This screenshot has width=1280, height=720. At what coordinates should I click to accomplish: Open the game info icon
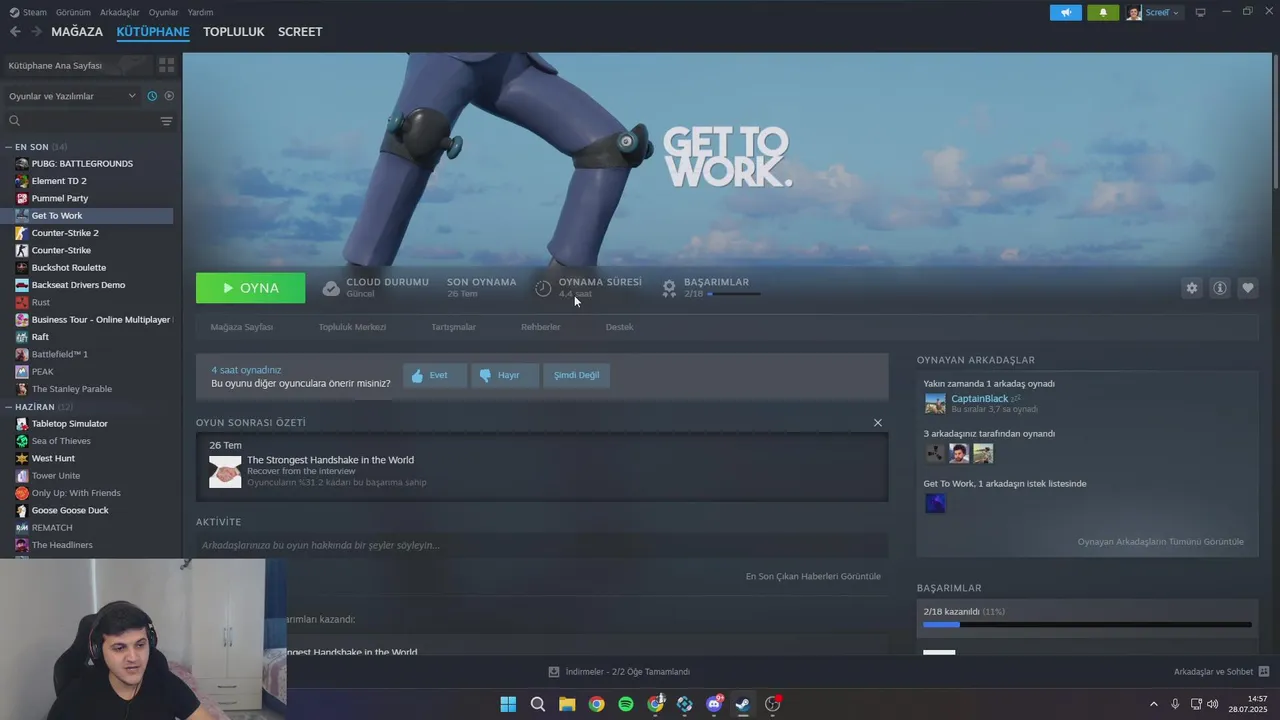click(x=1220, y=288)
